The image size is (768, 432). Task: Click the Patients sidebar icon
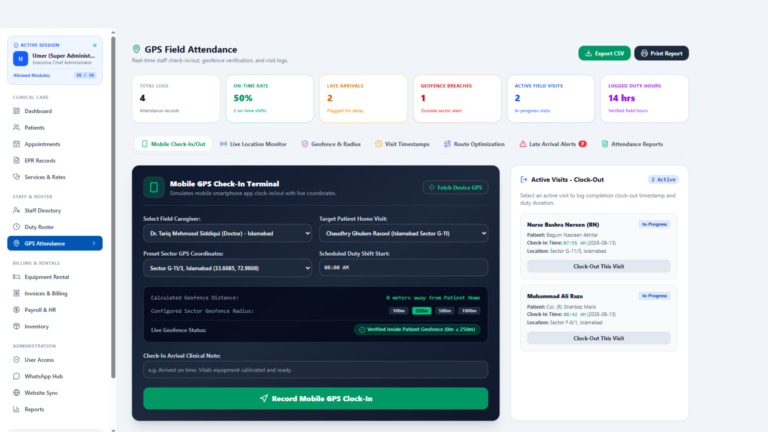tap(17, 127)
